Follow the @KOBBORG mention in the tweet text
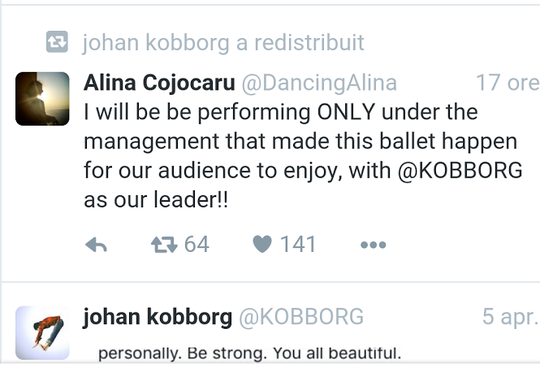The width and height of the screenshot is (540, 367). click(x=460, y=170)
